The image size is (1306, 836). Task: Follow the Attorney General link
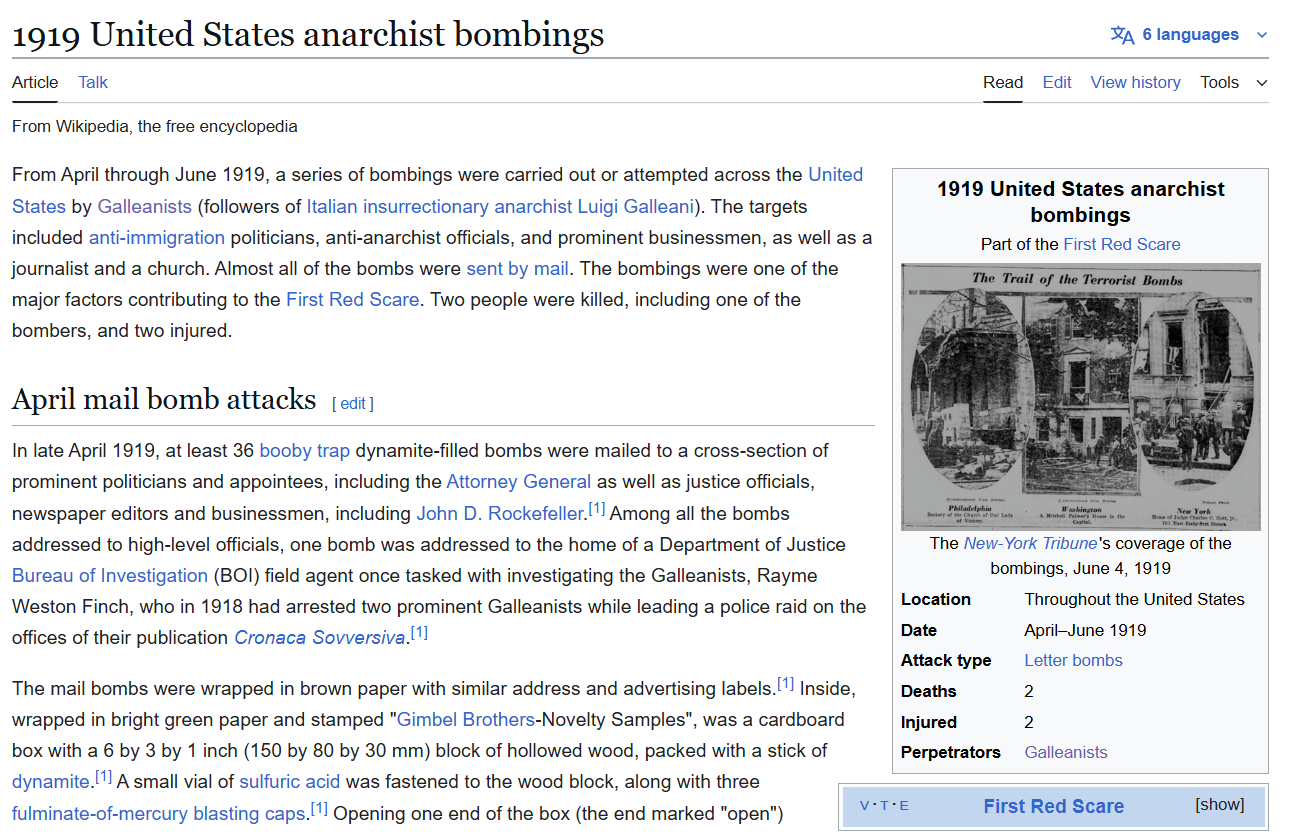[x=518, y=482]
